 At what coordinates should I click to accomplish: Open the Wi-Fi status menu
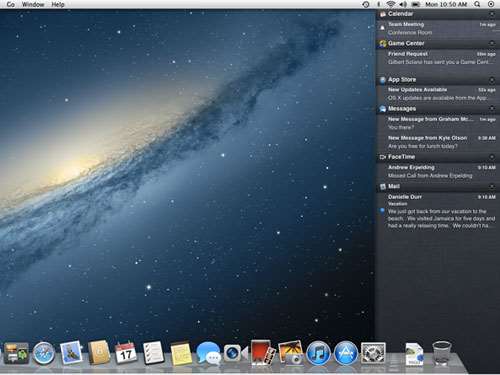tap(391, 4)
